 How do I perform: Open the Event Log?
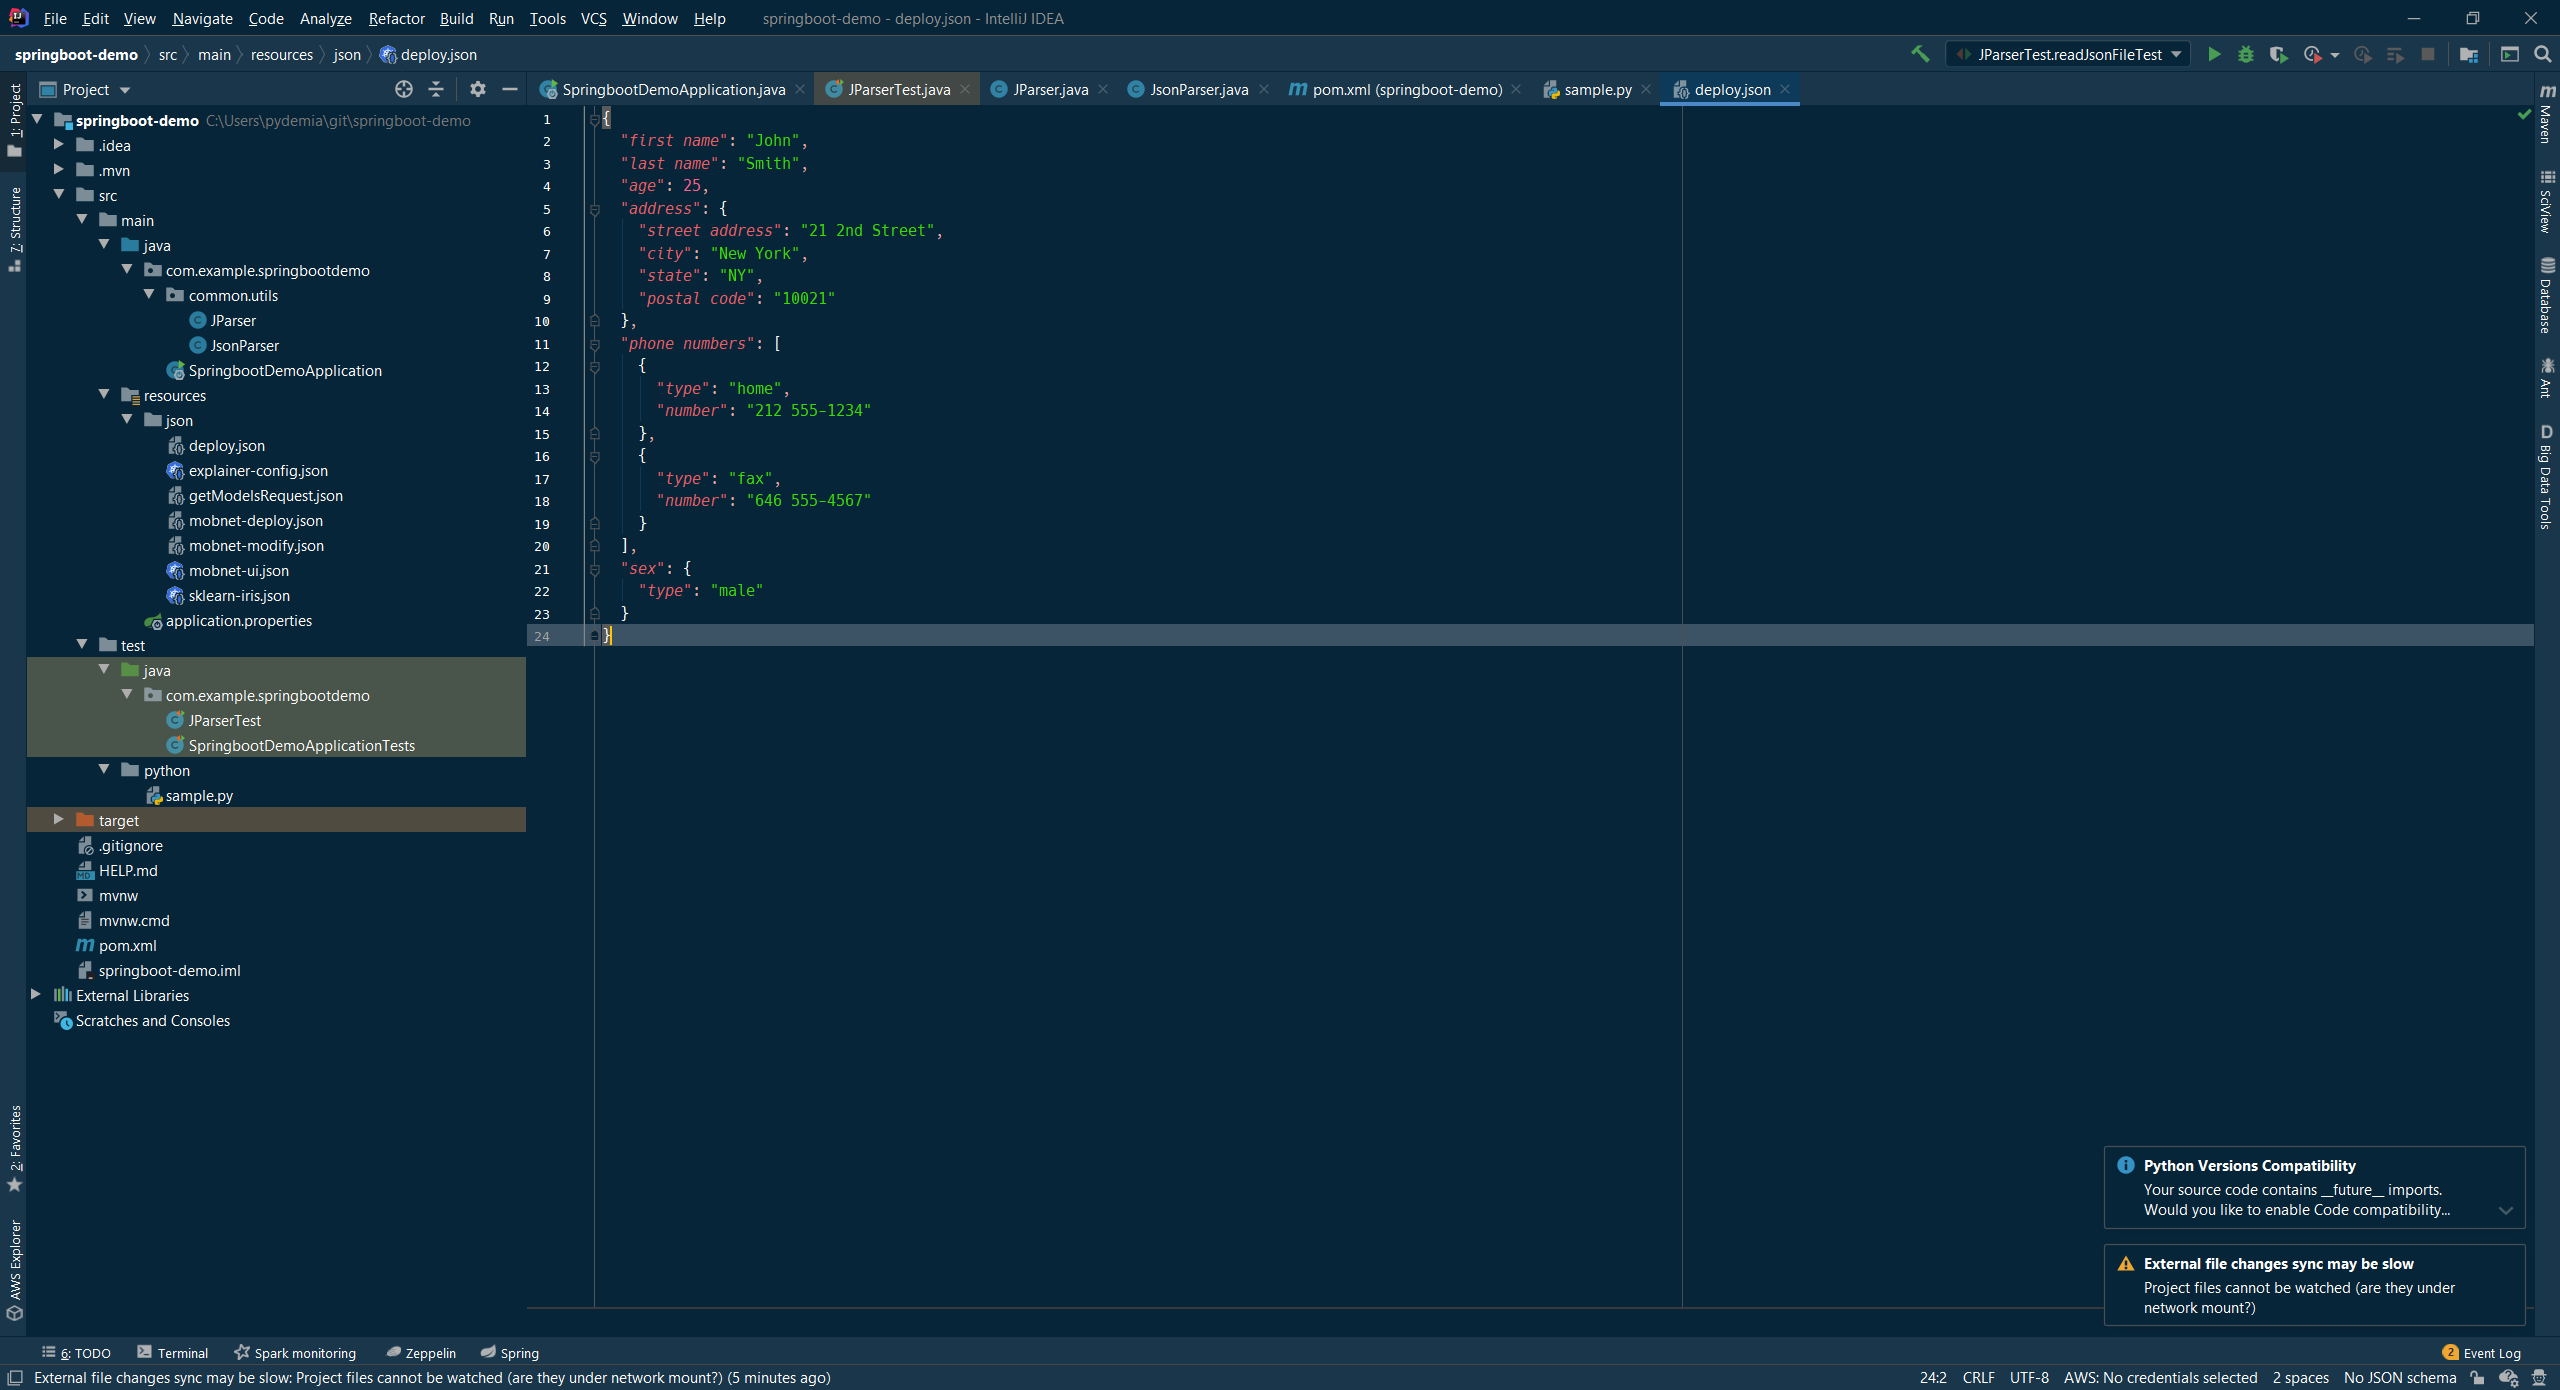click(2482, 1353)
